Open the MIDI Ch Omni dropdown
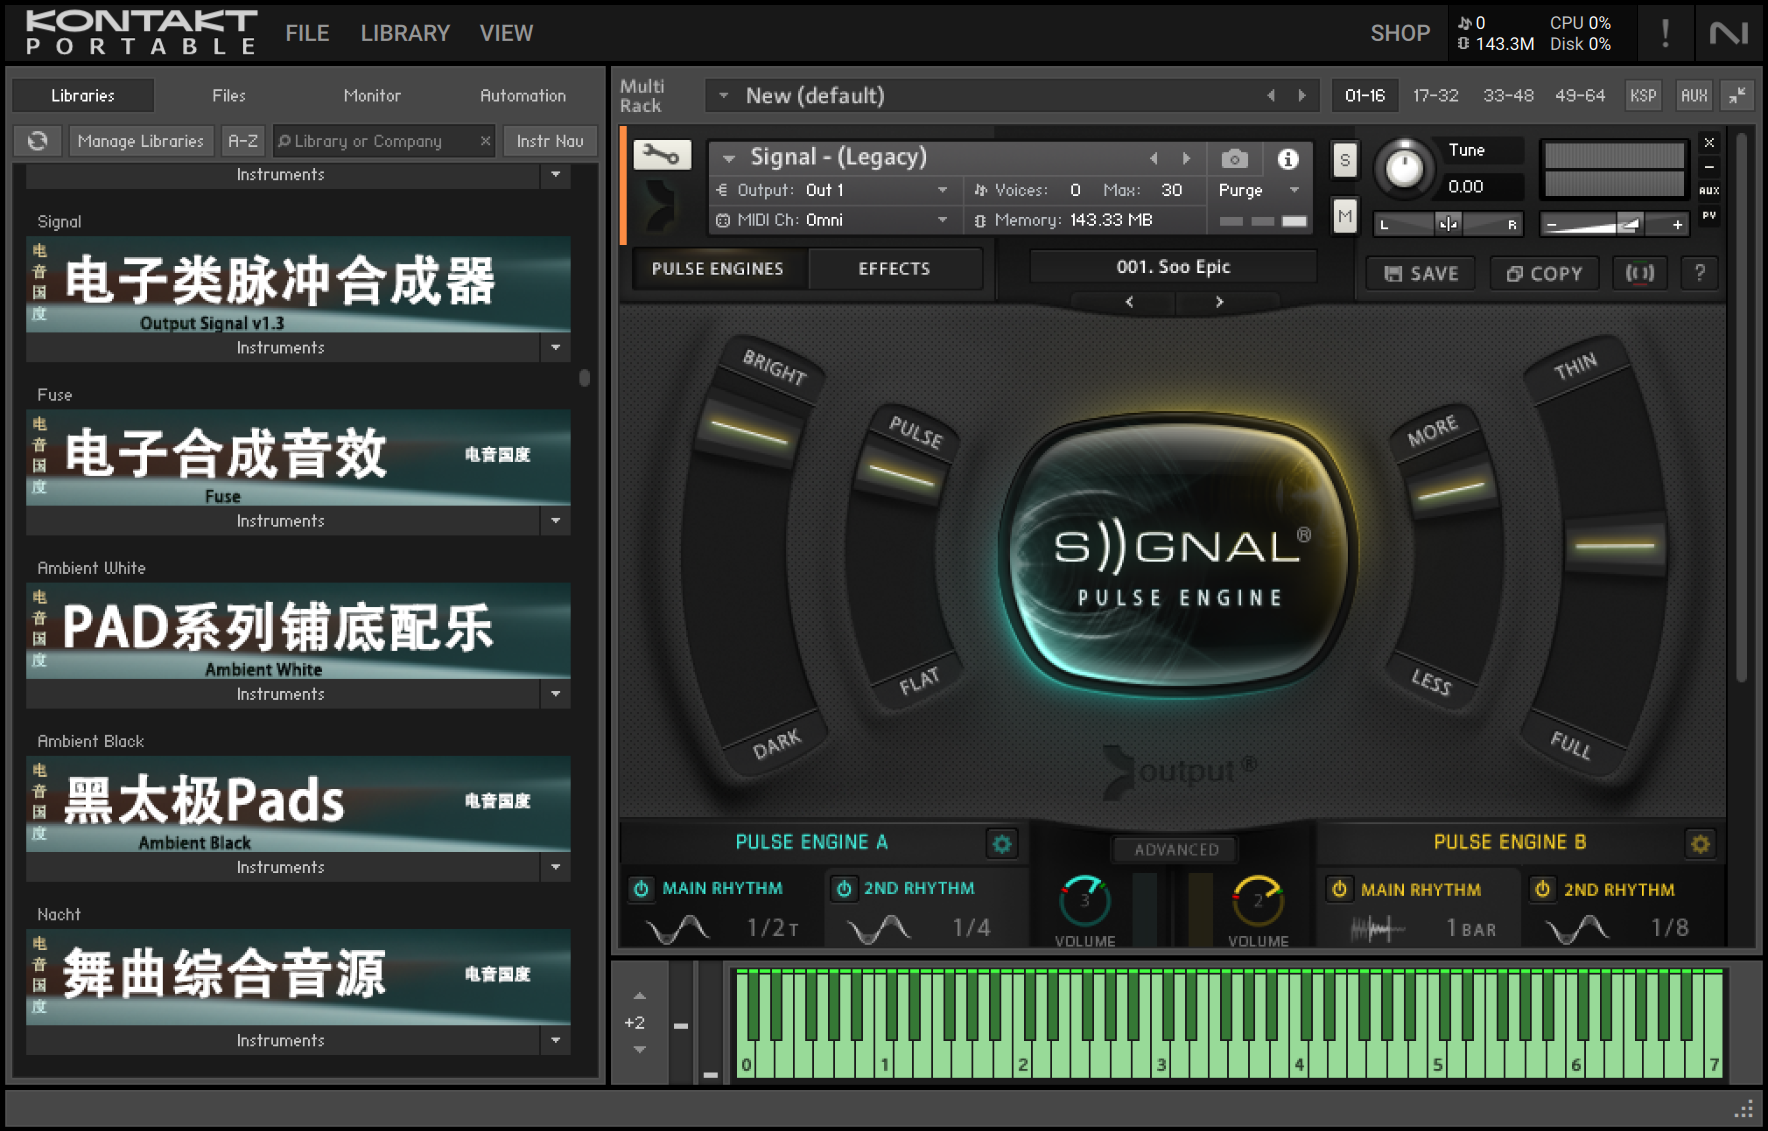The image size is (1768, 1131). click(x=833, y=220)
